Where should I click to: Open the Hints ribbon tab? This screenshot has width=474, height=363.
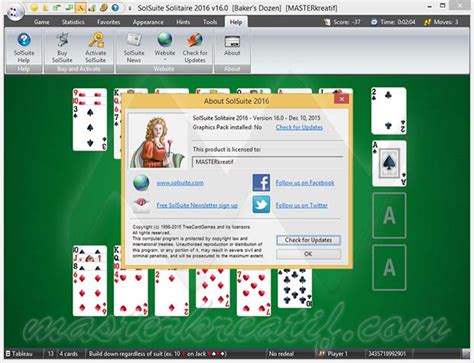click(183, 22)
